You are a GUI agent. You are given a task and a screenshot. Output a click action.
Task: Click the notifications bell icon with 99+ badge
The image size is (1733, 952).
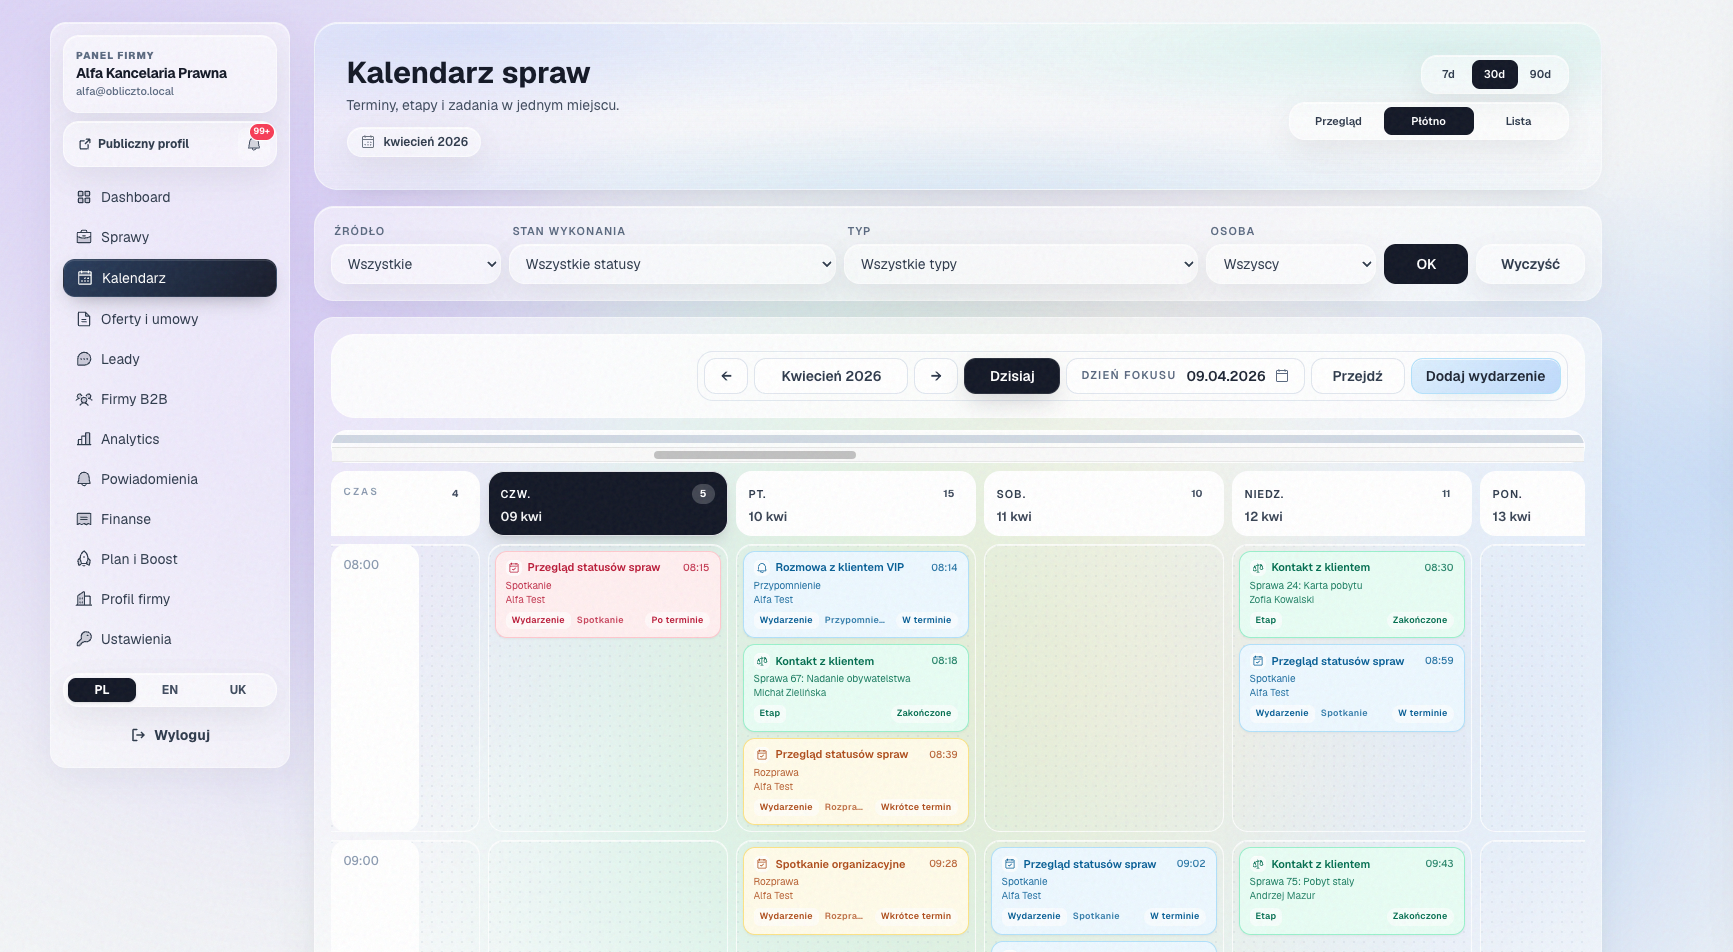click(x=254, y=144)
